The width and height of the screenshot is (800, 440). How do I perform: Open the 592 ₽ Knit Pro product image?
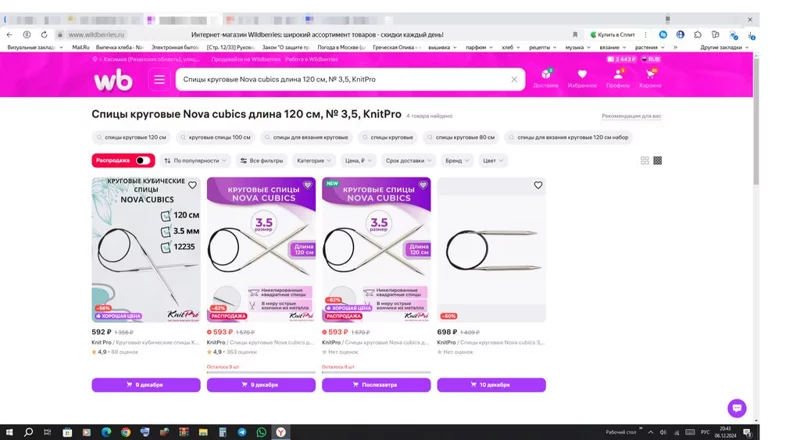click(x=146, y=250)
